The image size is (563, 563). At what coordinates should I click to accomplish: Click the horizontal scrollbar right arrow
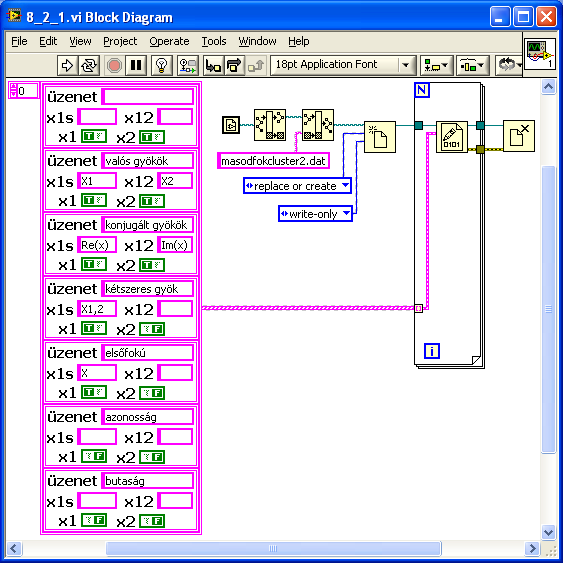click(x=532, y=548)
